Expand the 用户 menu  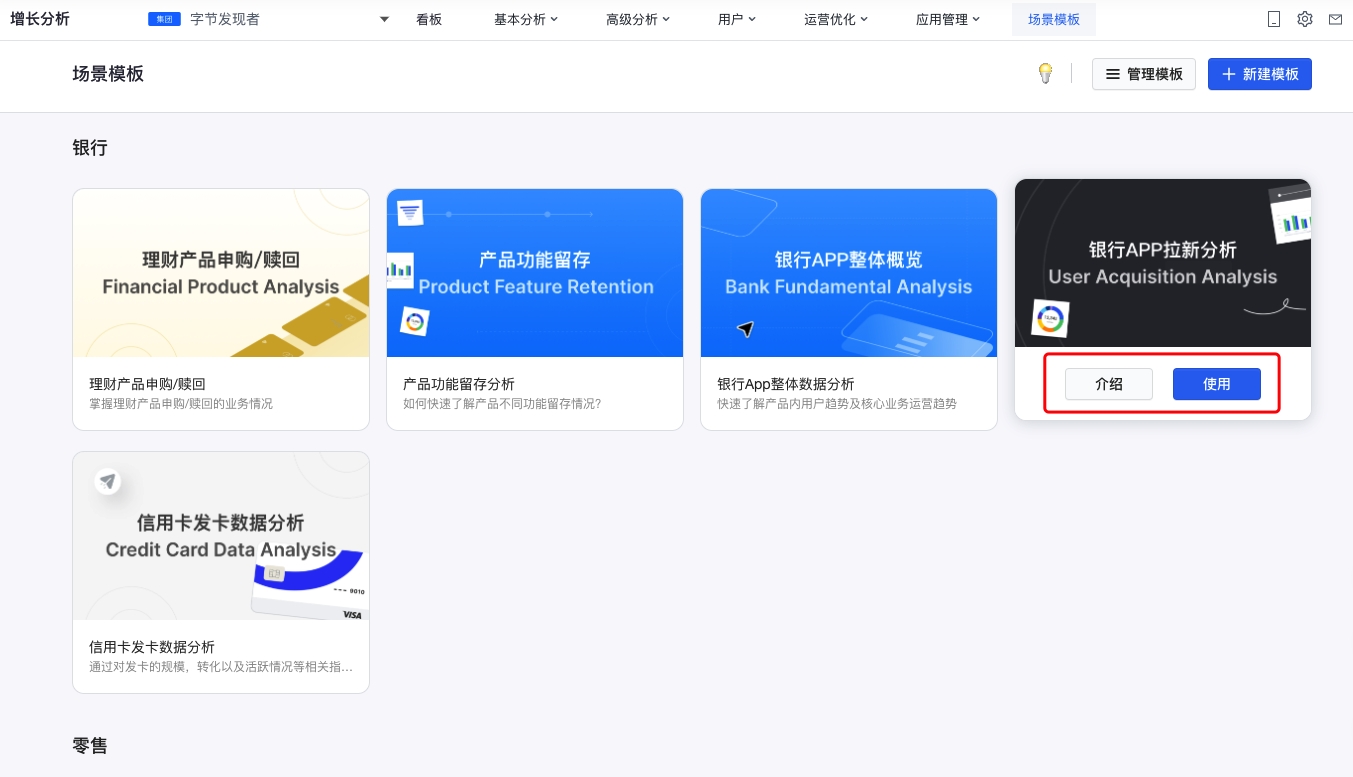tap(737, 19)
